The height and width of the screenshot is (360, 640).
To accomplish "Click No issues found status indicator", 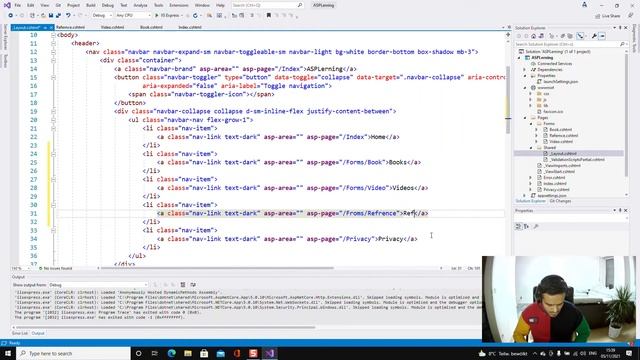I will (56, 268).
